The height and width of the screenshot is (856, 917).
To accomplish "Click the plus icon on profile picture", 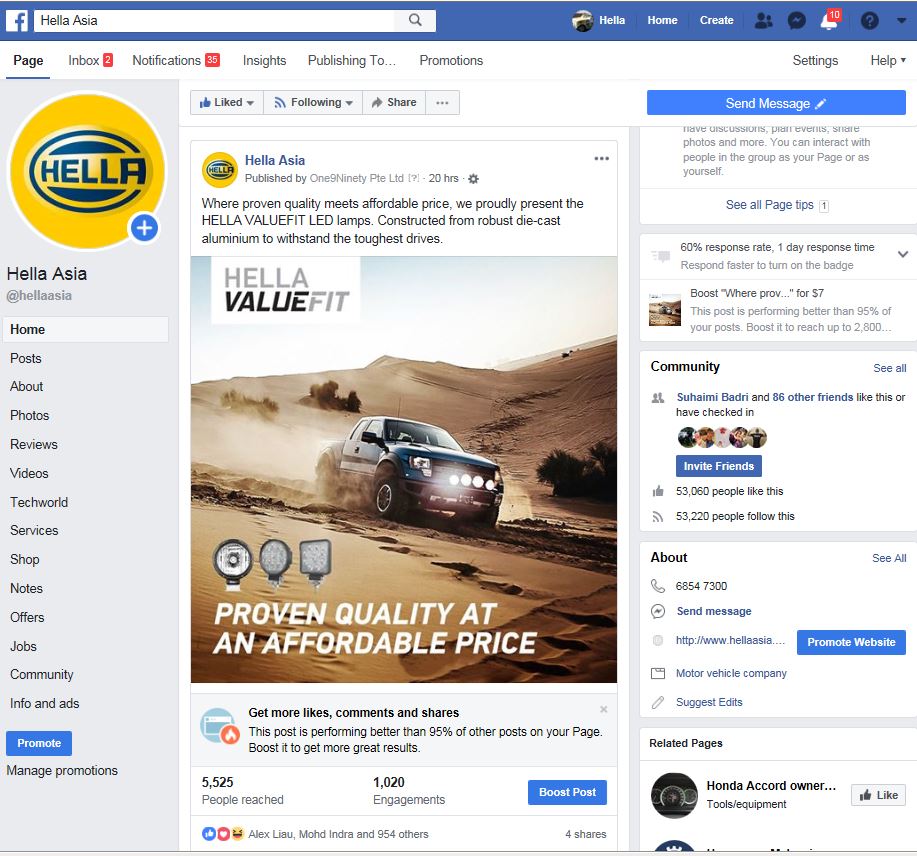I will pyautogui.click(x=144, y=227).
